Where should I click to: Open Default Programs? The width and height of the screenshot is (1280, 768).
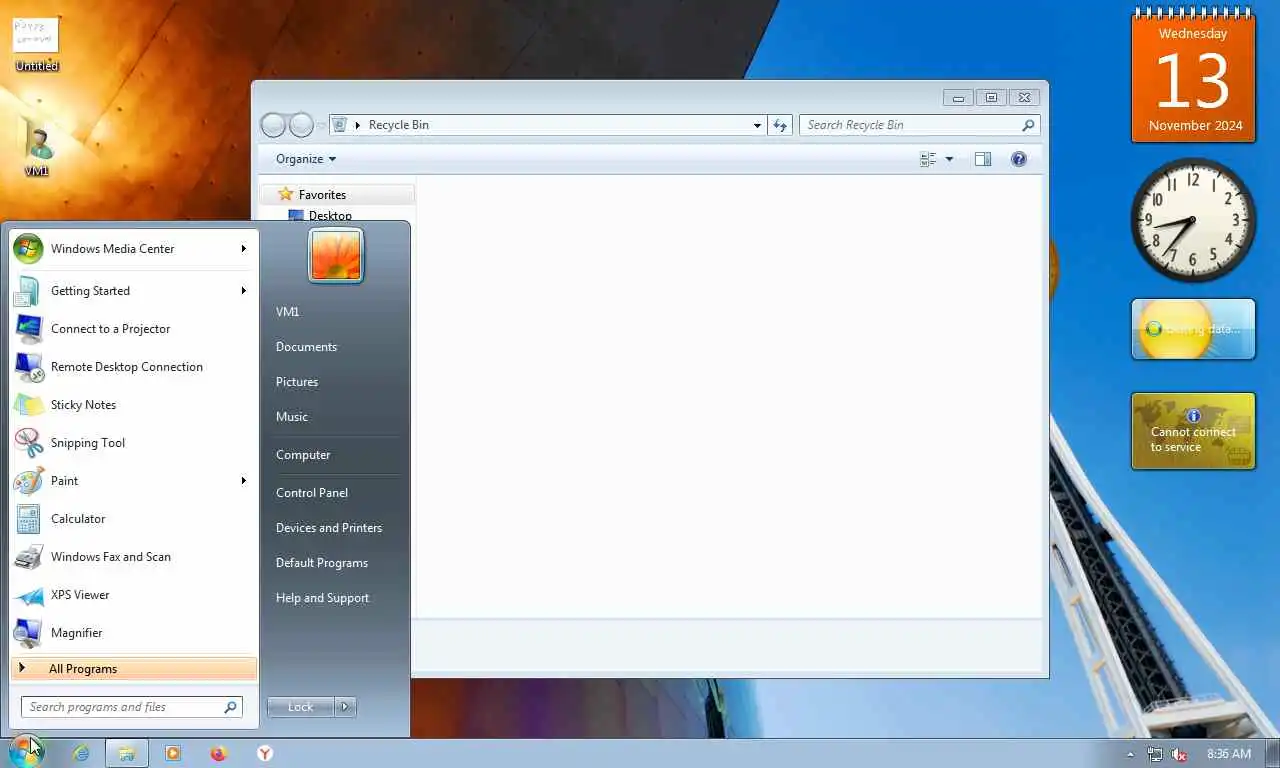(322, 563)
